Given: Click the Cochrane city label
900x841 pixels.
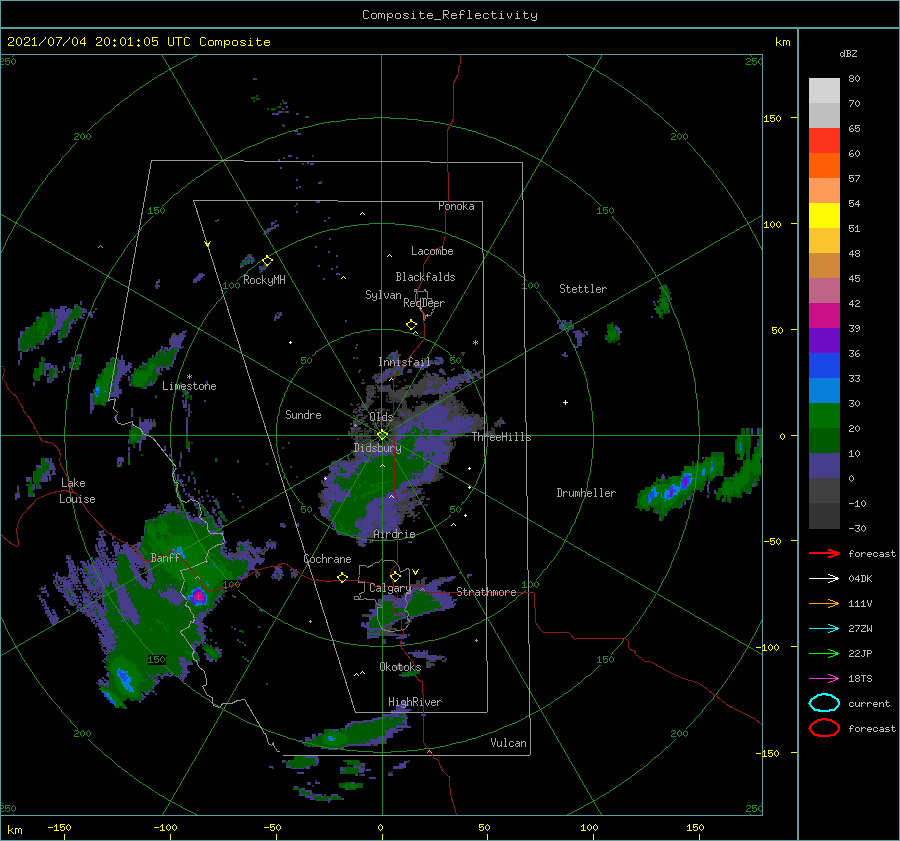Looking at the screenshot, I should [327, 559].
